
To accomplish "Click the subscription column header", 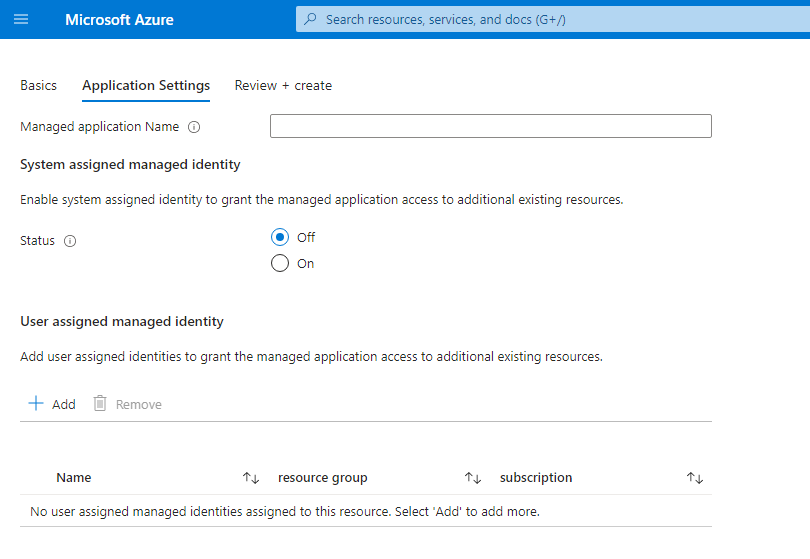I will click(x=536, y=478).
